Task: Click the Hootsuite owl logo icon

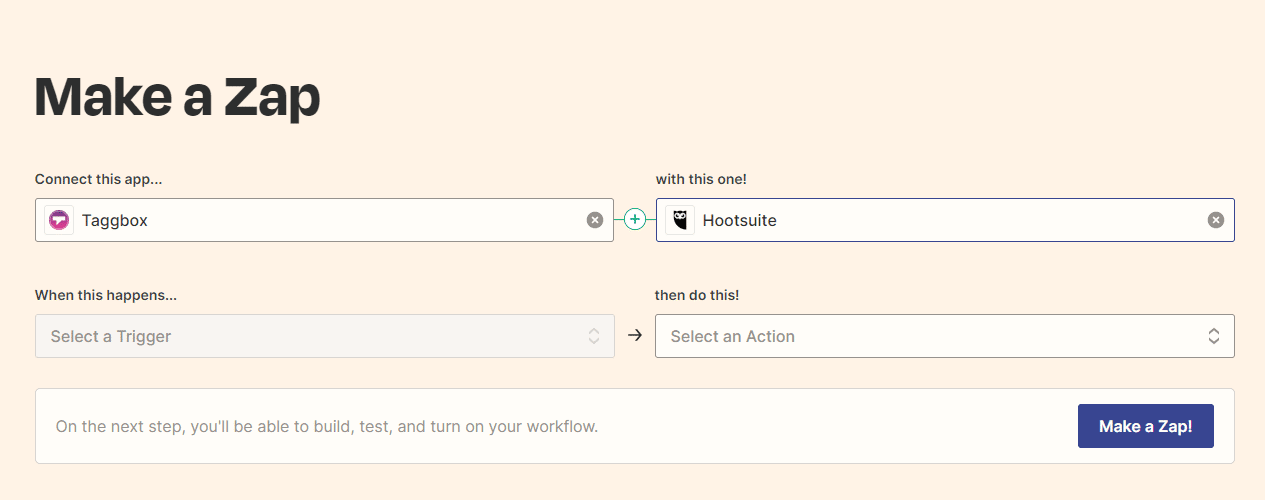Action: pos(680,220)
